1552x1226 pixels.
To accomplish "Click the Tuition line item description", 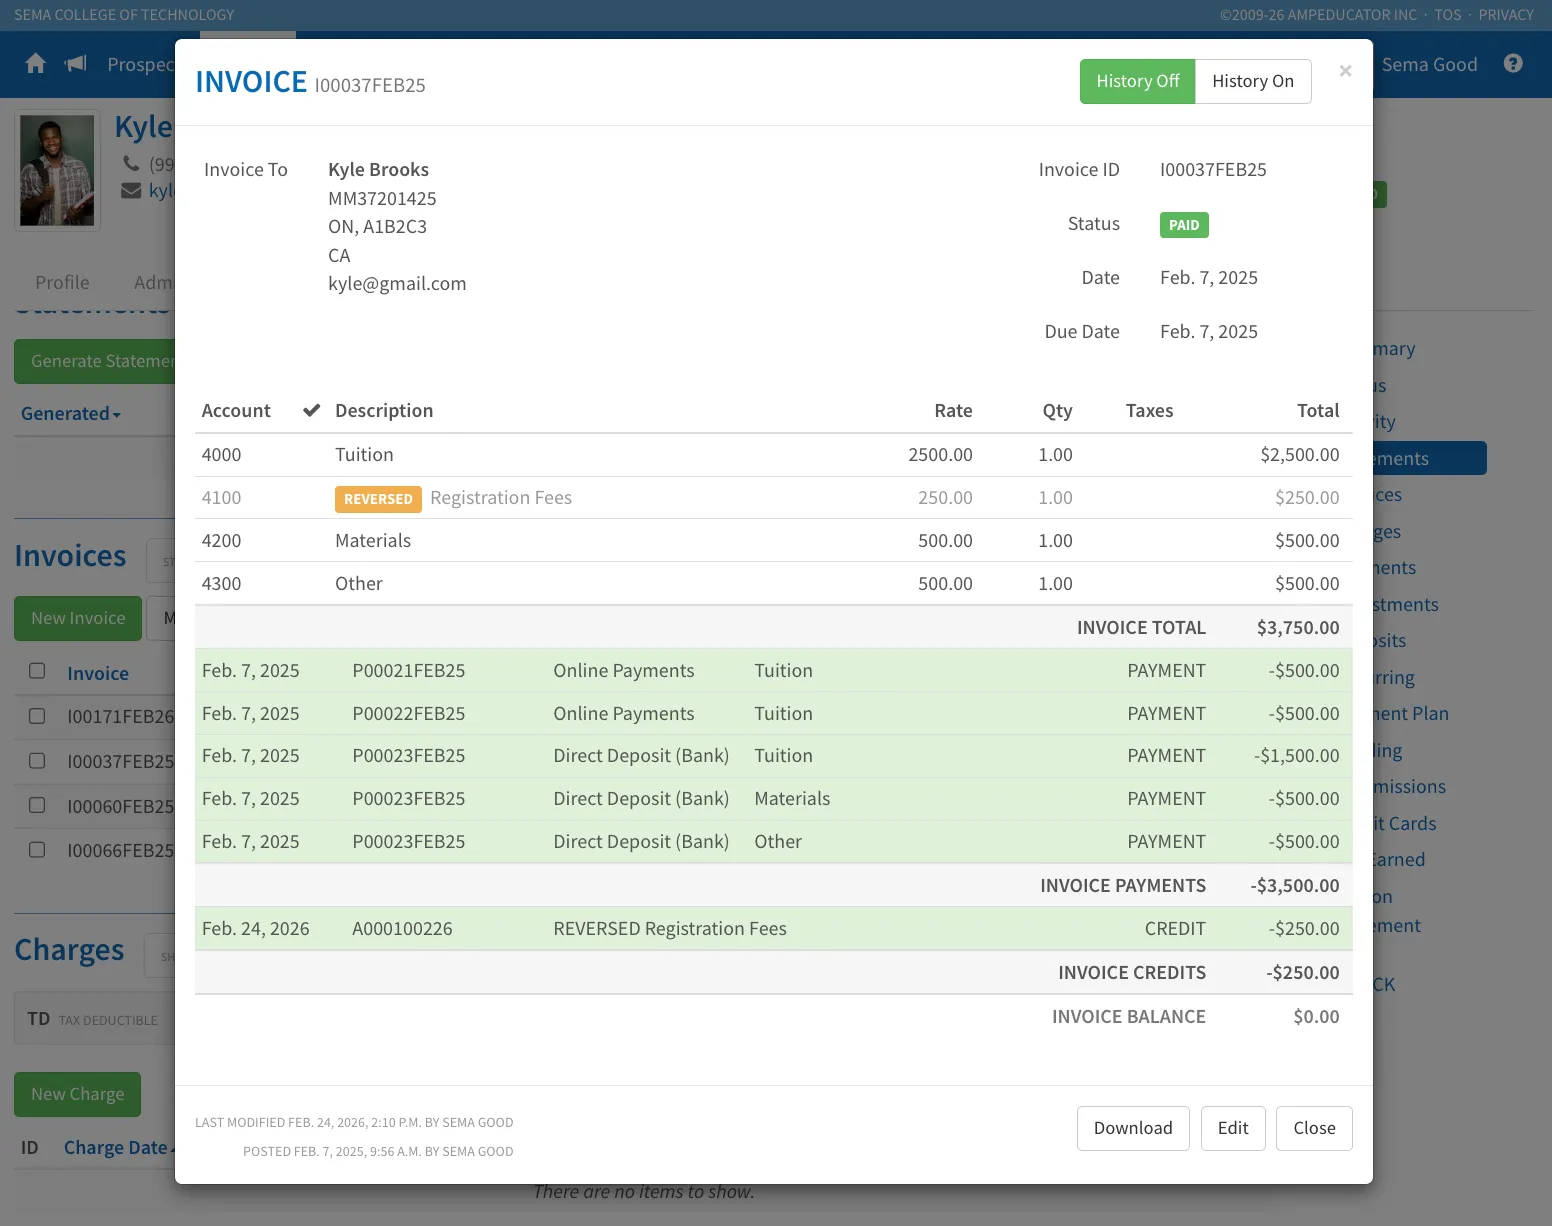I will tap(364, 454).
